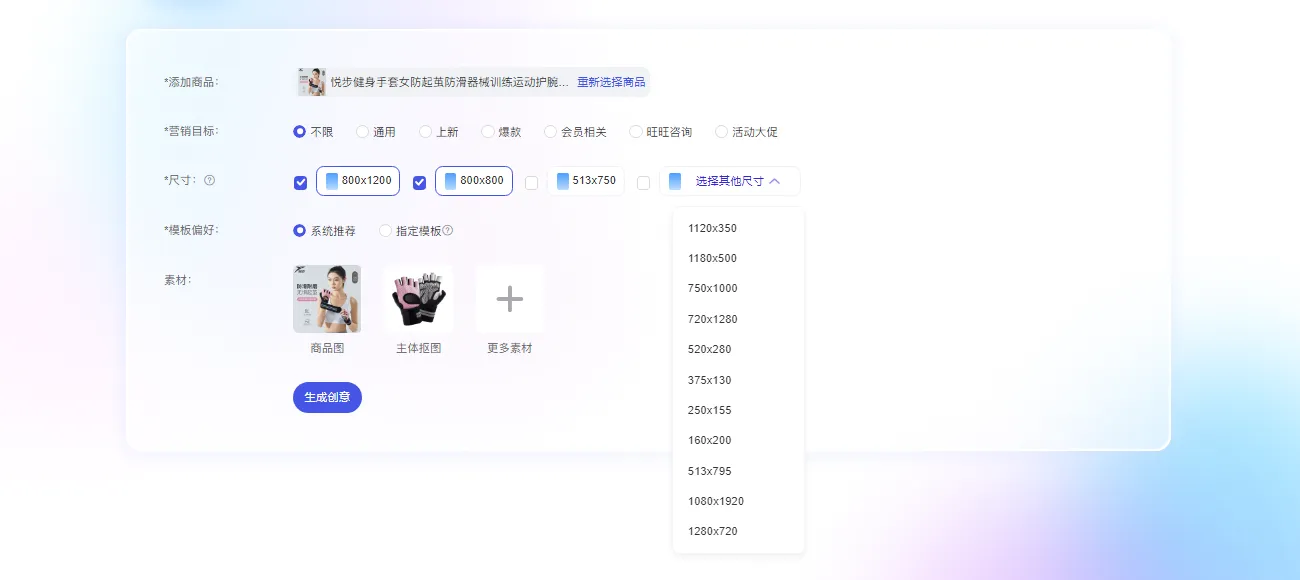Uncheck the 800x1200 size checkbox
The height and width of the screenshot is (580, 1300).
pyautogui.click(x=300, y=183)
